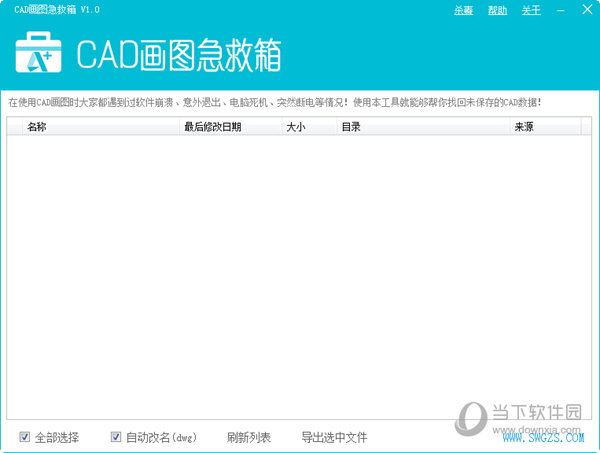Click the CAD first-aid kit logo icon

click(x=38, y=52)
